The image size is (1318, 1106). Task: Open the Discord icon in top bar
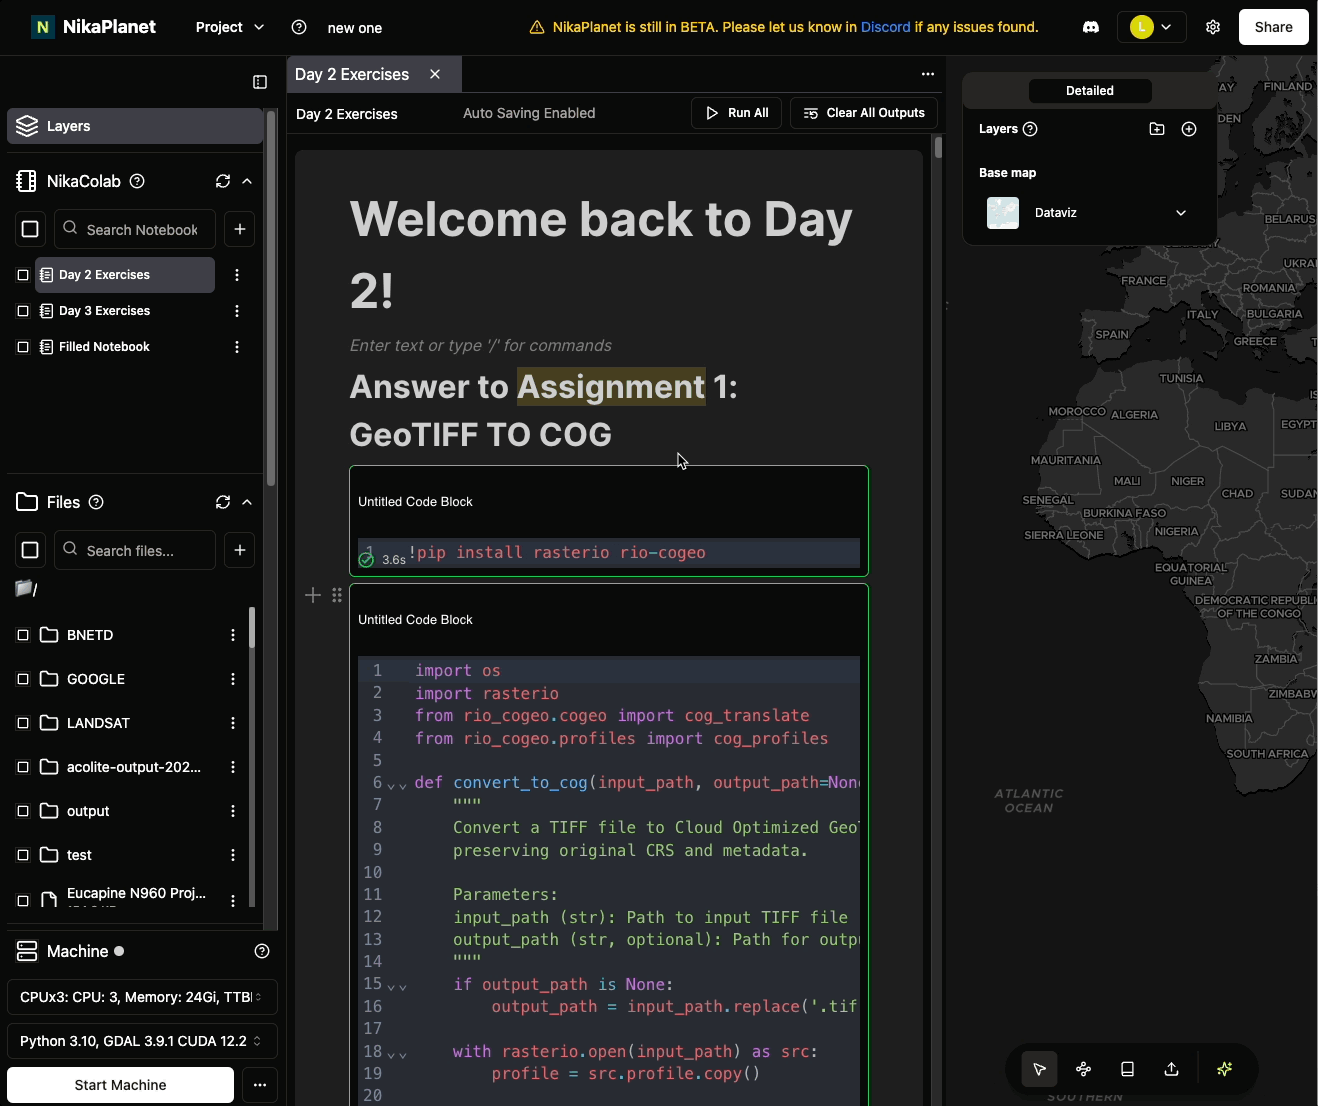click(1091, 27)
